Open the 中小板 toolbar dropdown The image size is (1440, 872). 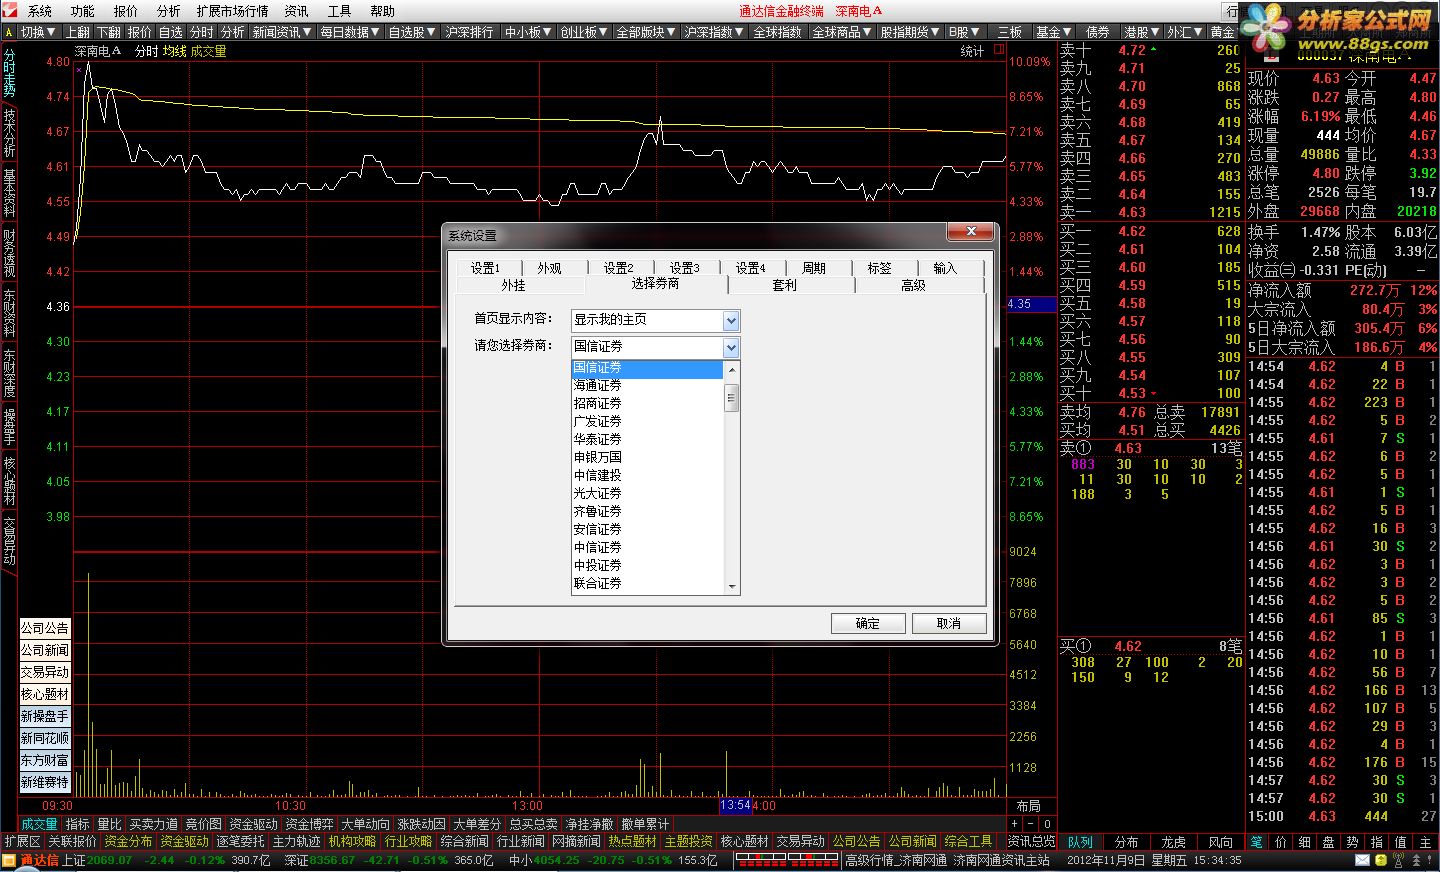click(529, 32)
